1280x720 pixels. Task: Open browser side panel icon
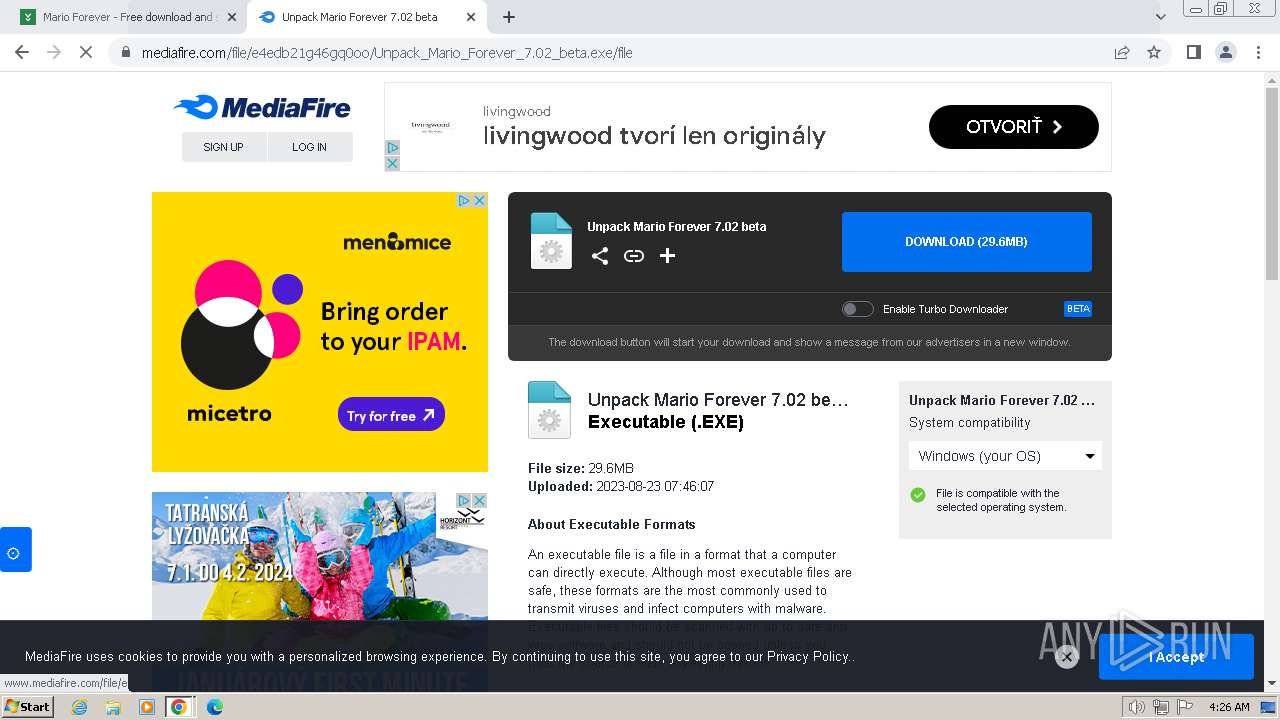[1193, 52]
